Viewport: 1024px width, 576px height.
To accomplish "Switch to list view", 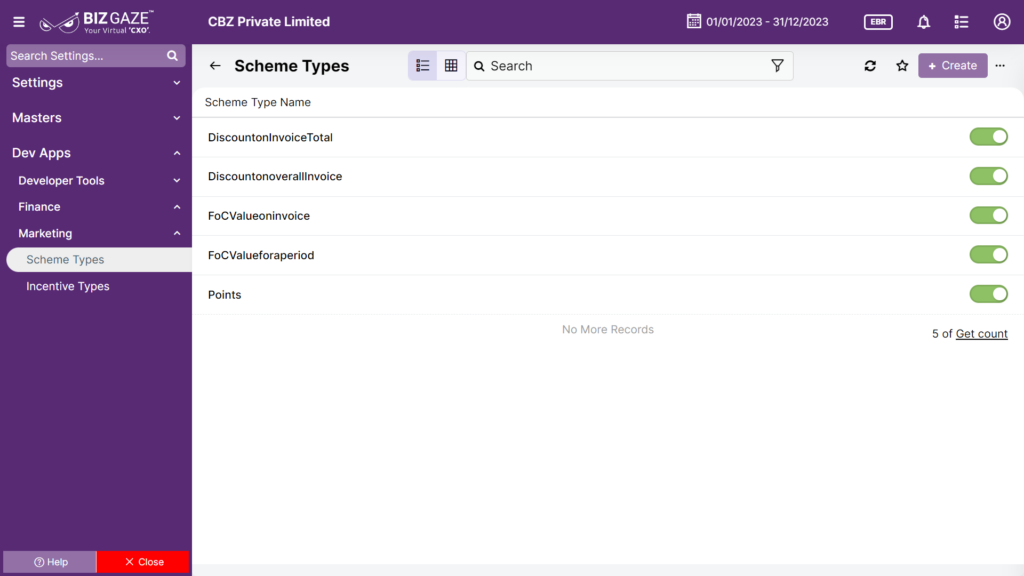I will coord(423,66).
